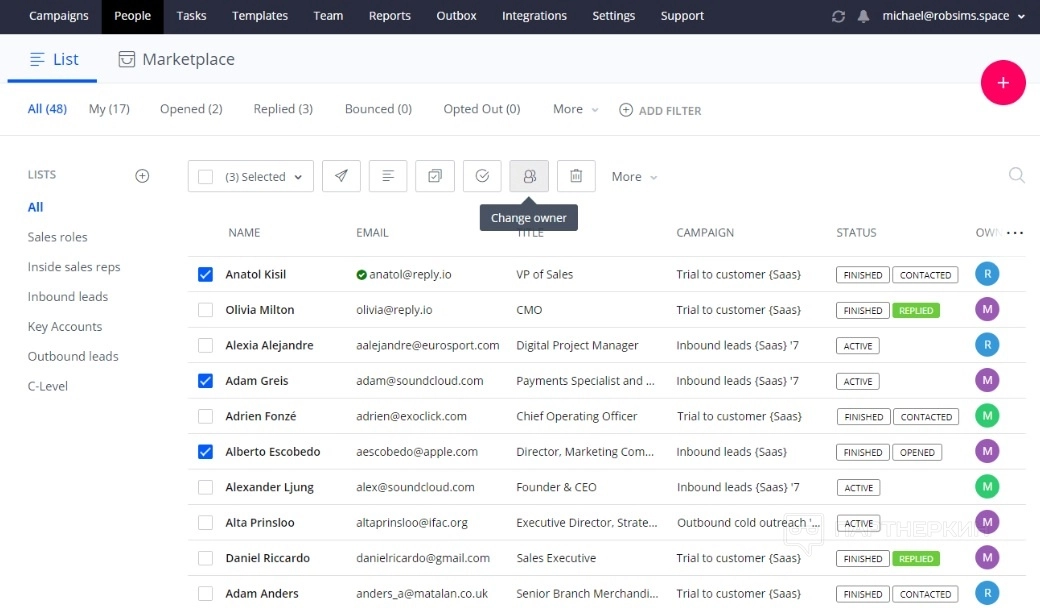Filter by Opened (2)
This screenshot has width=1040, height=608.
[191, 109]
